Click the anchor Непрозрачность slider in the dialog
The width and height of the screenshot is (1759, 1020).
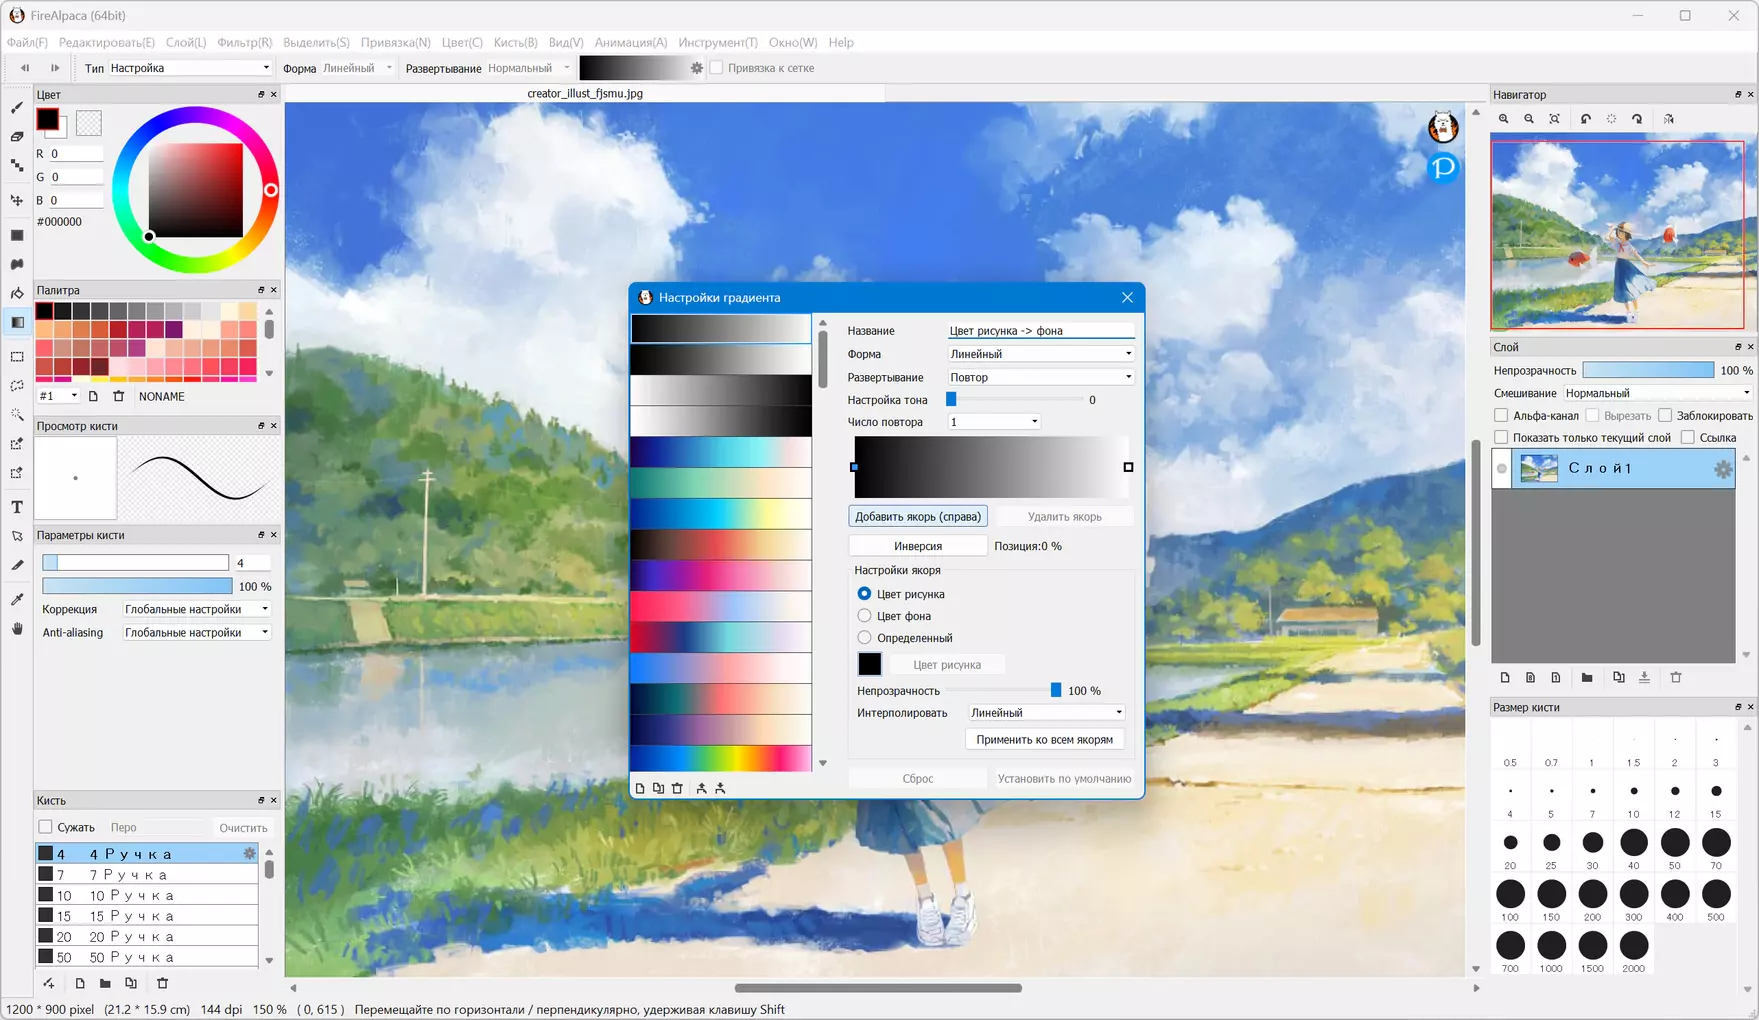tap(1003, 690)
